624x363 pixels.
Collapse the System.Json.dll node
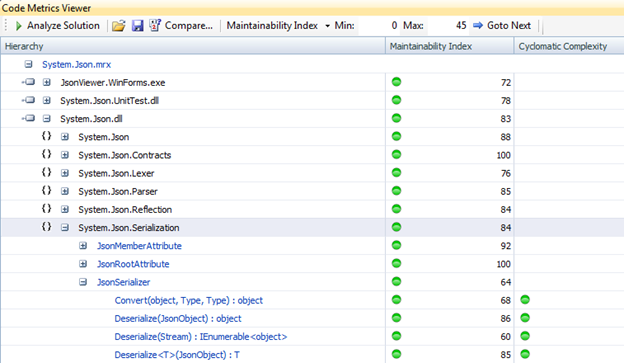tap(47, 119)
